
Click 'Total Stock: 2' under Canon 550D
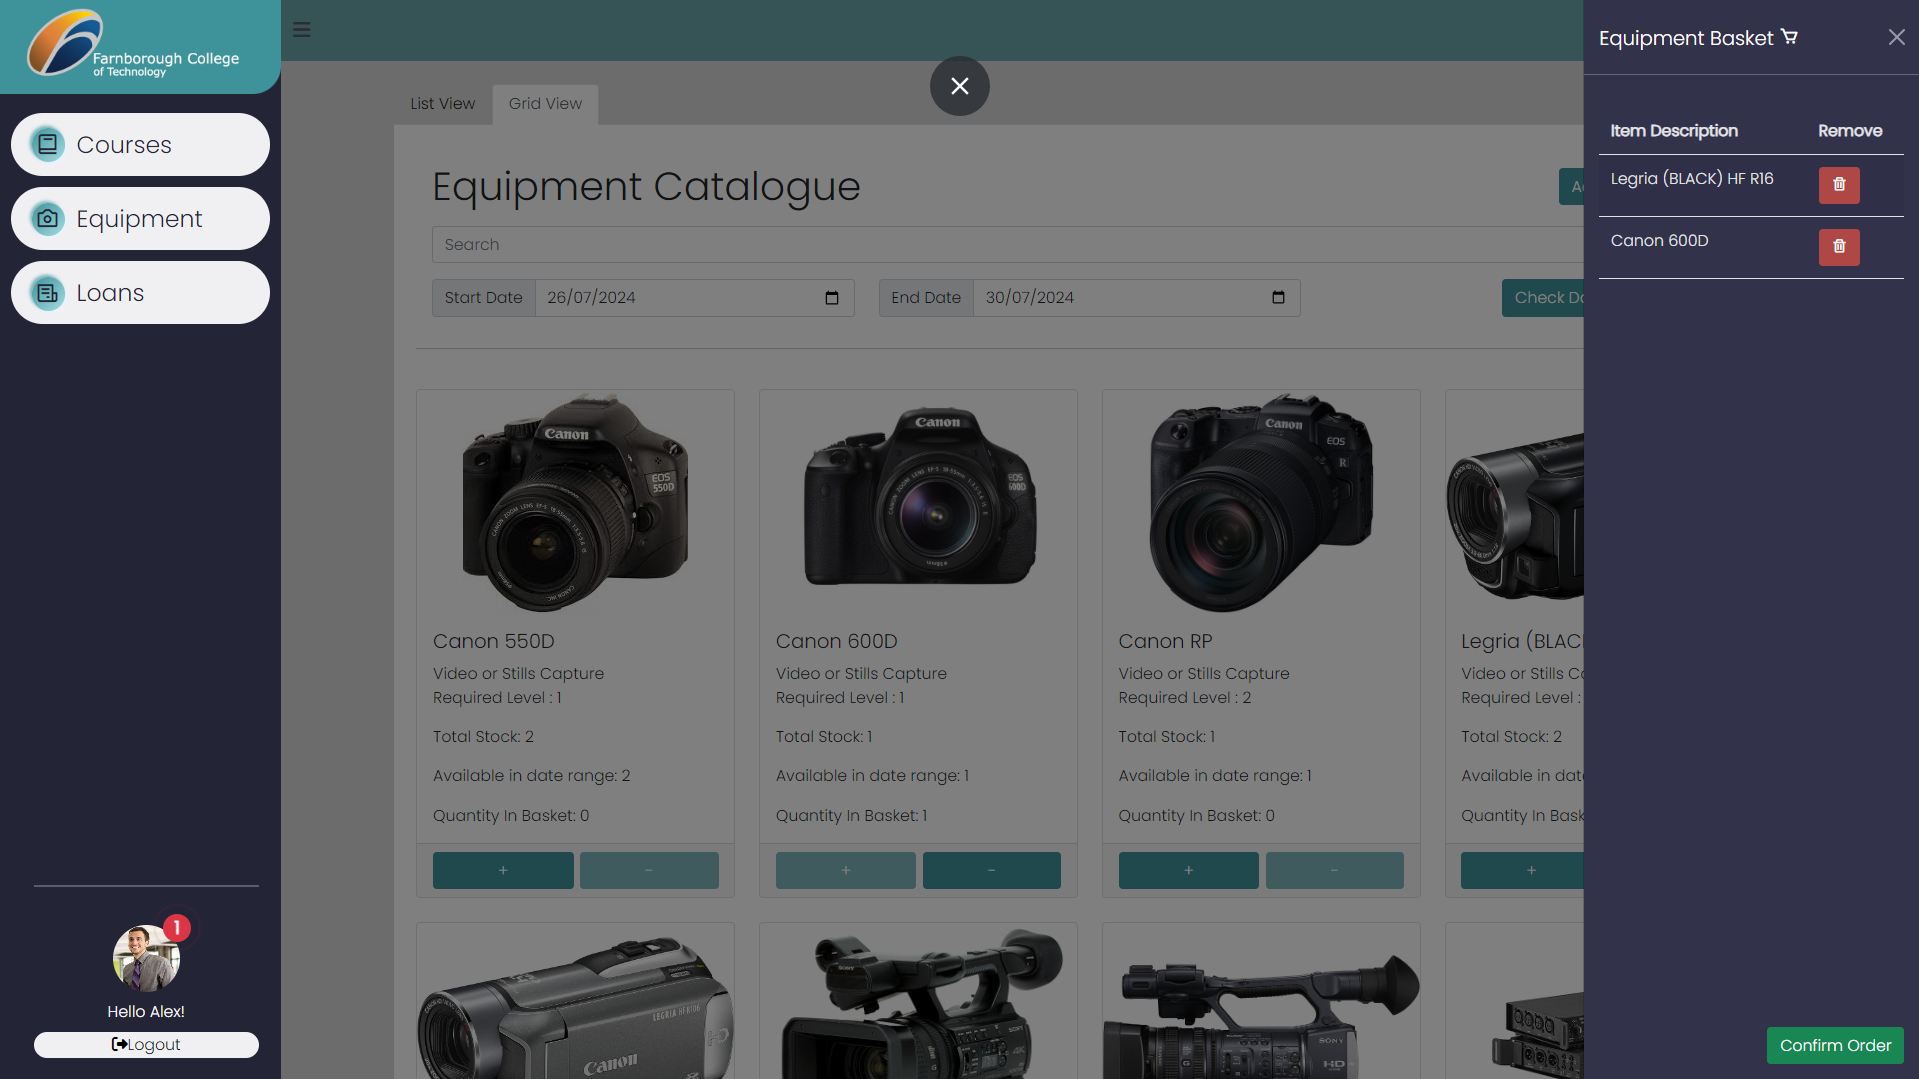pos(483,737)
